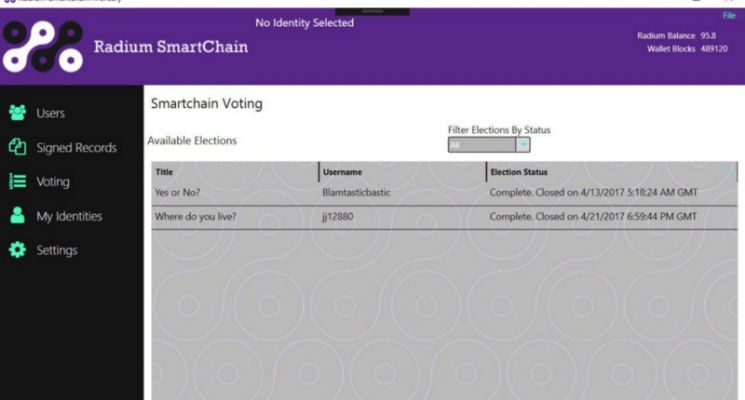The image size is (745, 400).
Task: Click the Users people icon
Action: 17,113
